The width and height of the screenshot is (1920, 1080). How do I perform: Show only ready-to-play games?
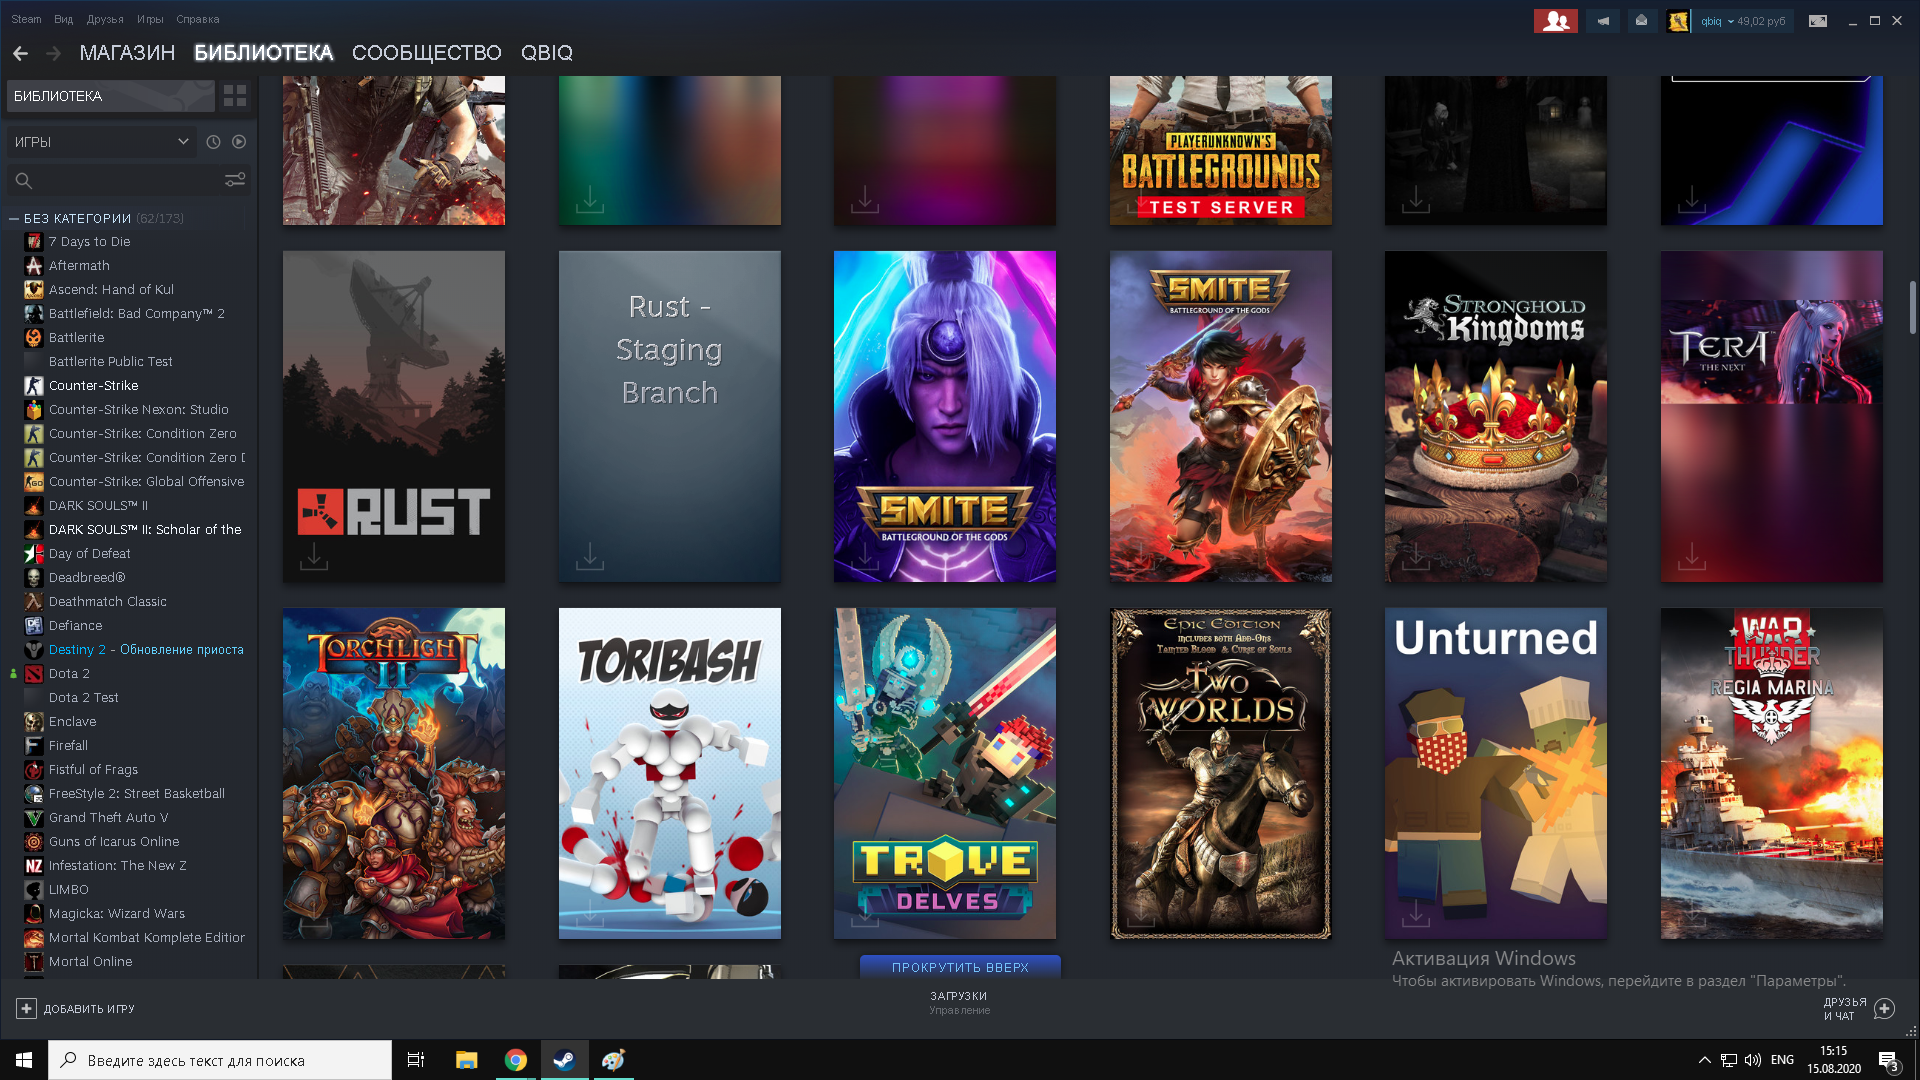pyautogui.click(x=239, y=142)
